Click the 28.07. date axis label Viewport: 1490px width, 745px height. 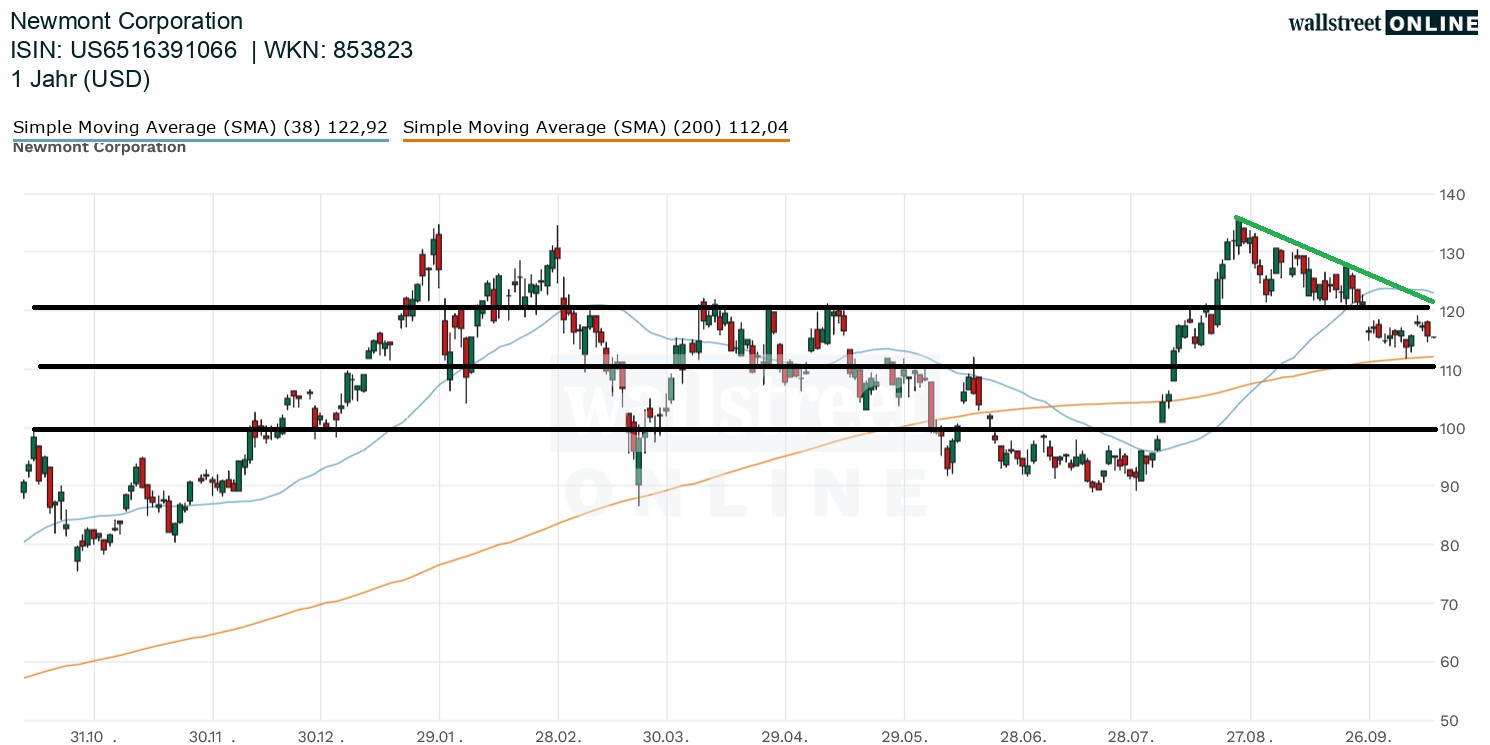point(1132,736)
